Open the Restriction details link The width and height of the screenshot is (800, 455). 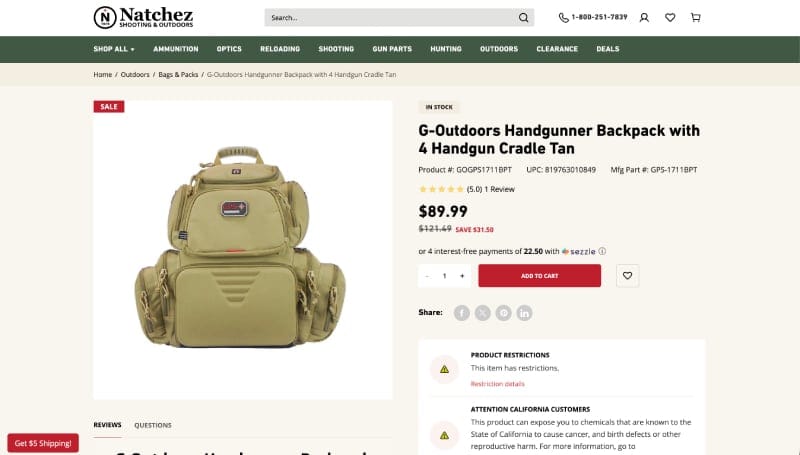pyautogui.click(x=497, y=384)
